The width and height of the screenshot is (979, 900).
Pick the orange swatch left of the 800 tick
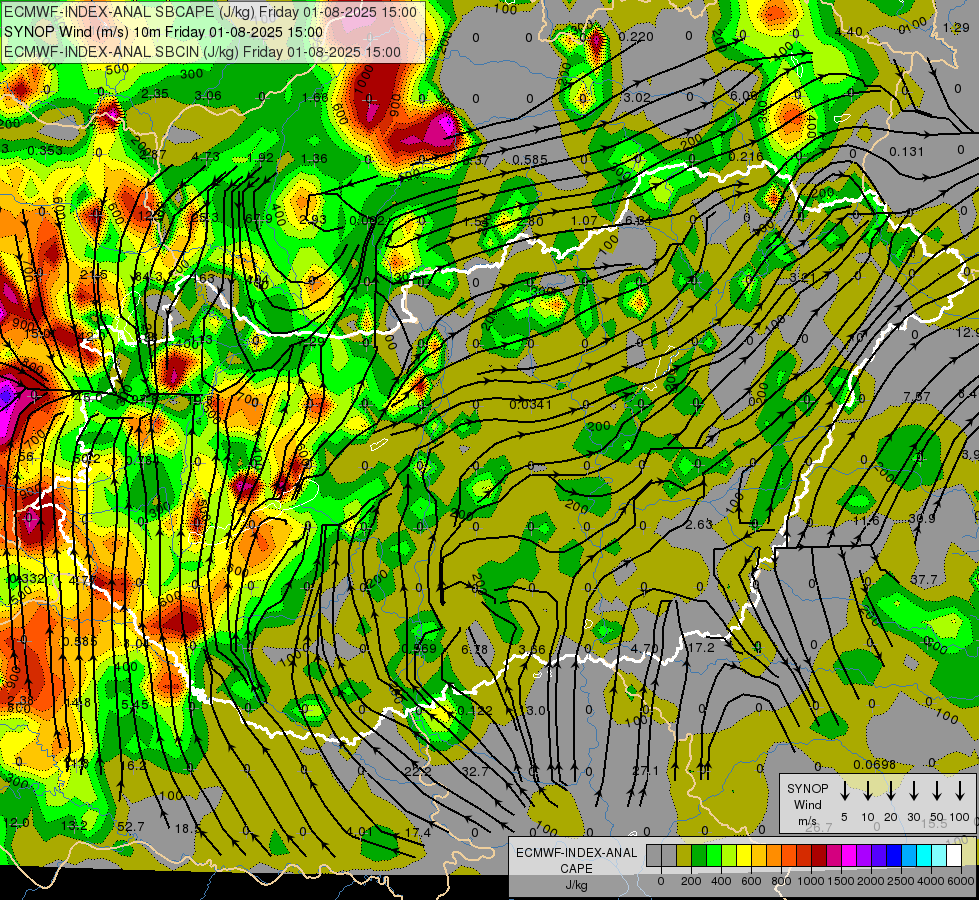774,855
